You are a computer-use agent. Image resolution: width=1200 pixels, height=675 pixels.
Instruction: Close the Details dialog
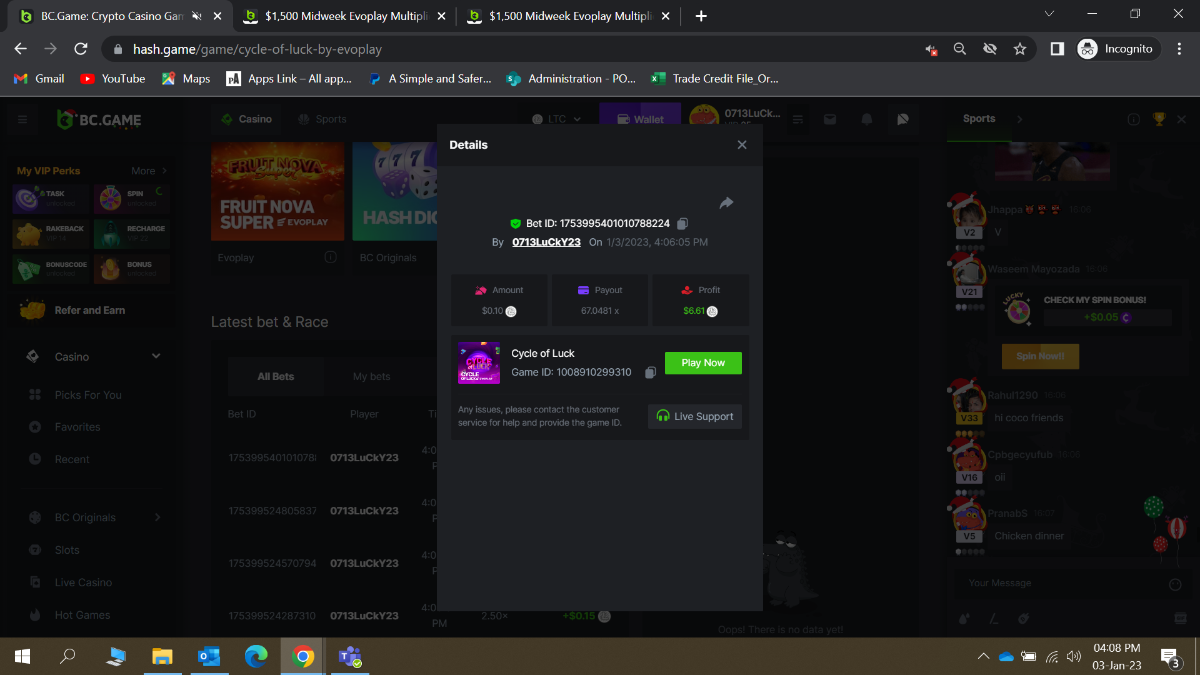click(x=742, y=145)
